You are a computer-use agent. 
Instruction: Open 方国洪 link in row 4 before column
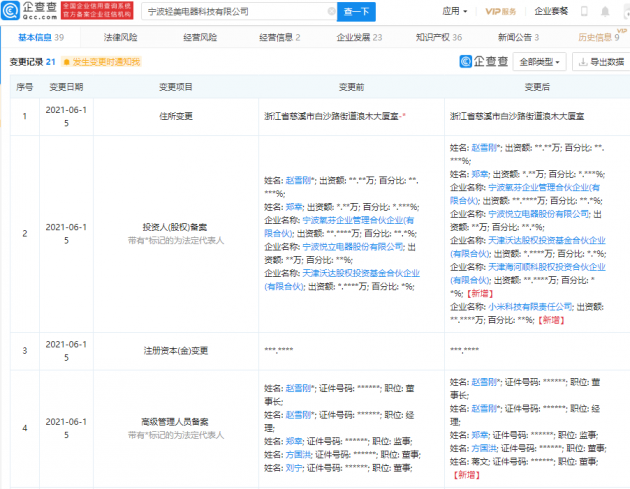(299, 454)
